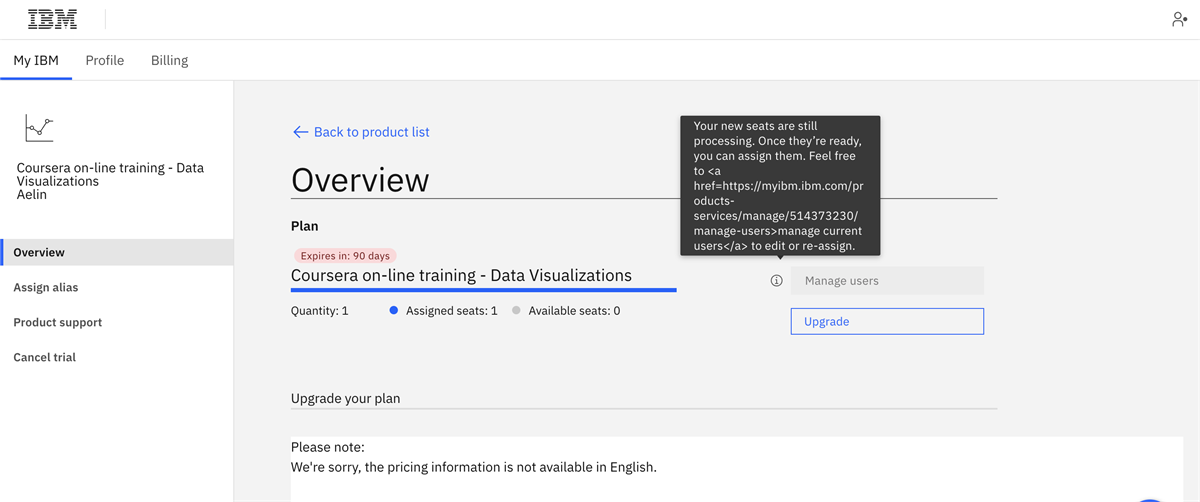Select Overview in the sidebar

tap(39, 252)
